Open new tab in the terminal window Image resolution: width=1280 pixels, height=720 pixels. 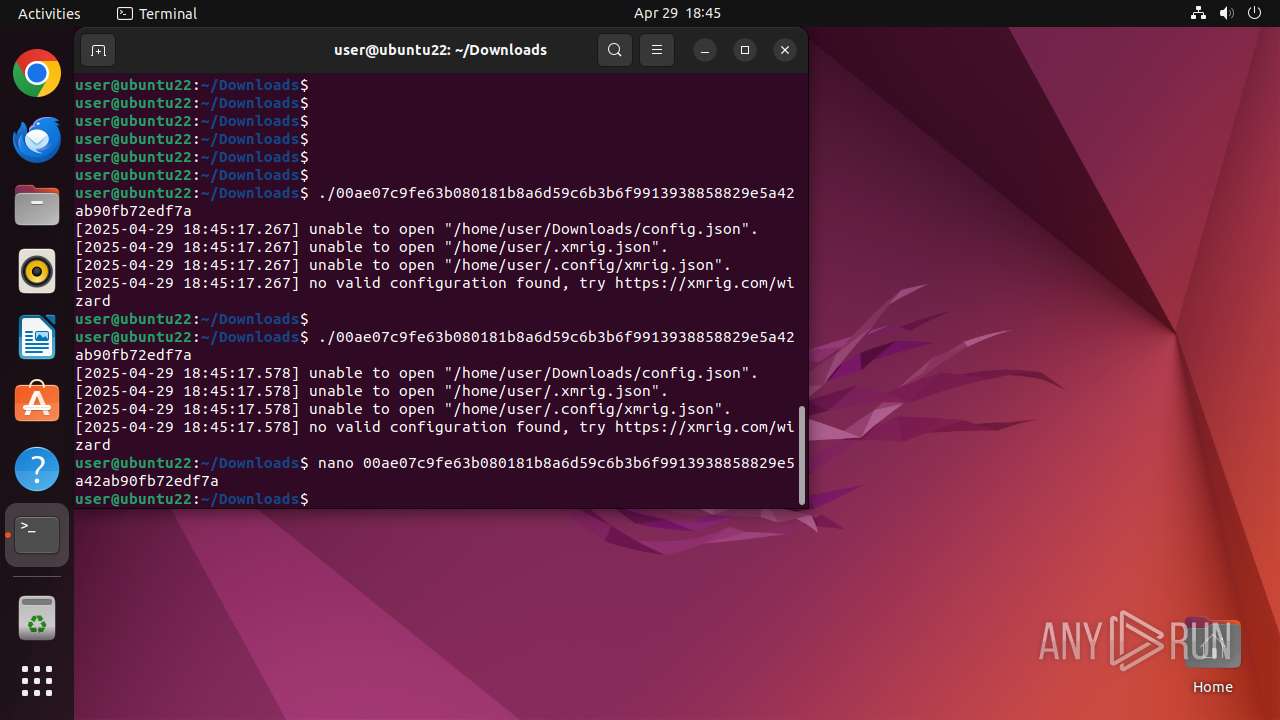tap(98, 50)
